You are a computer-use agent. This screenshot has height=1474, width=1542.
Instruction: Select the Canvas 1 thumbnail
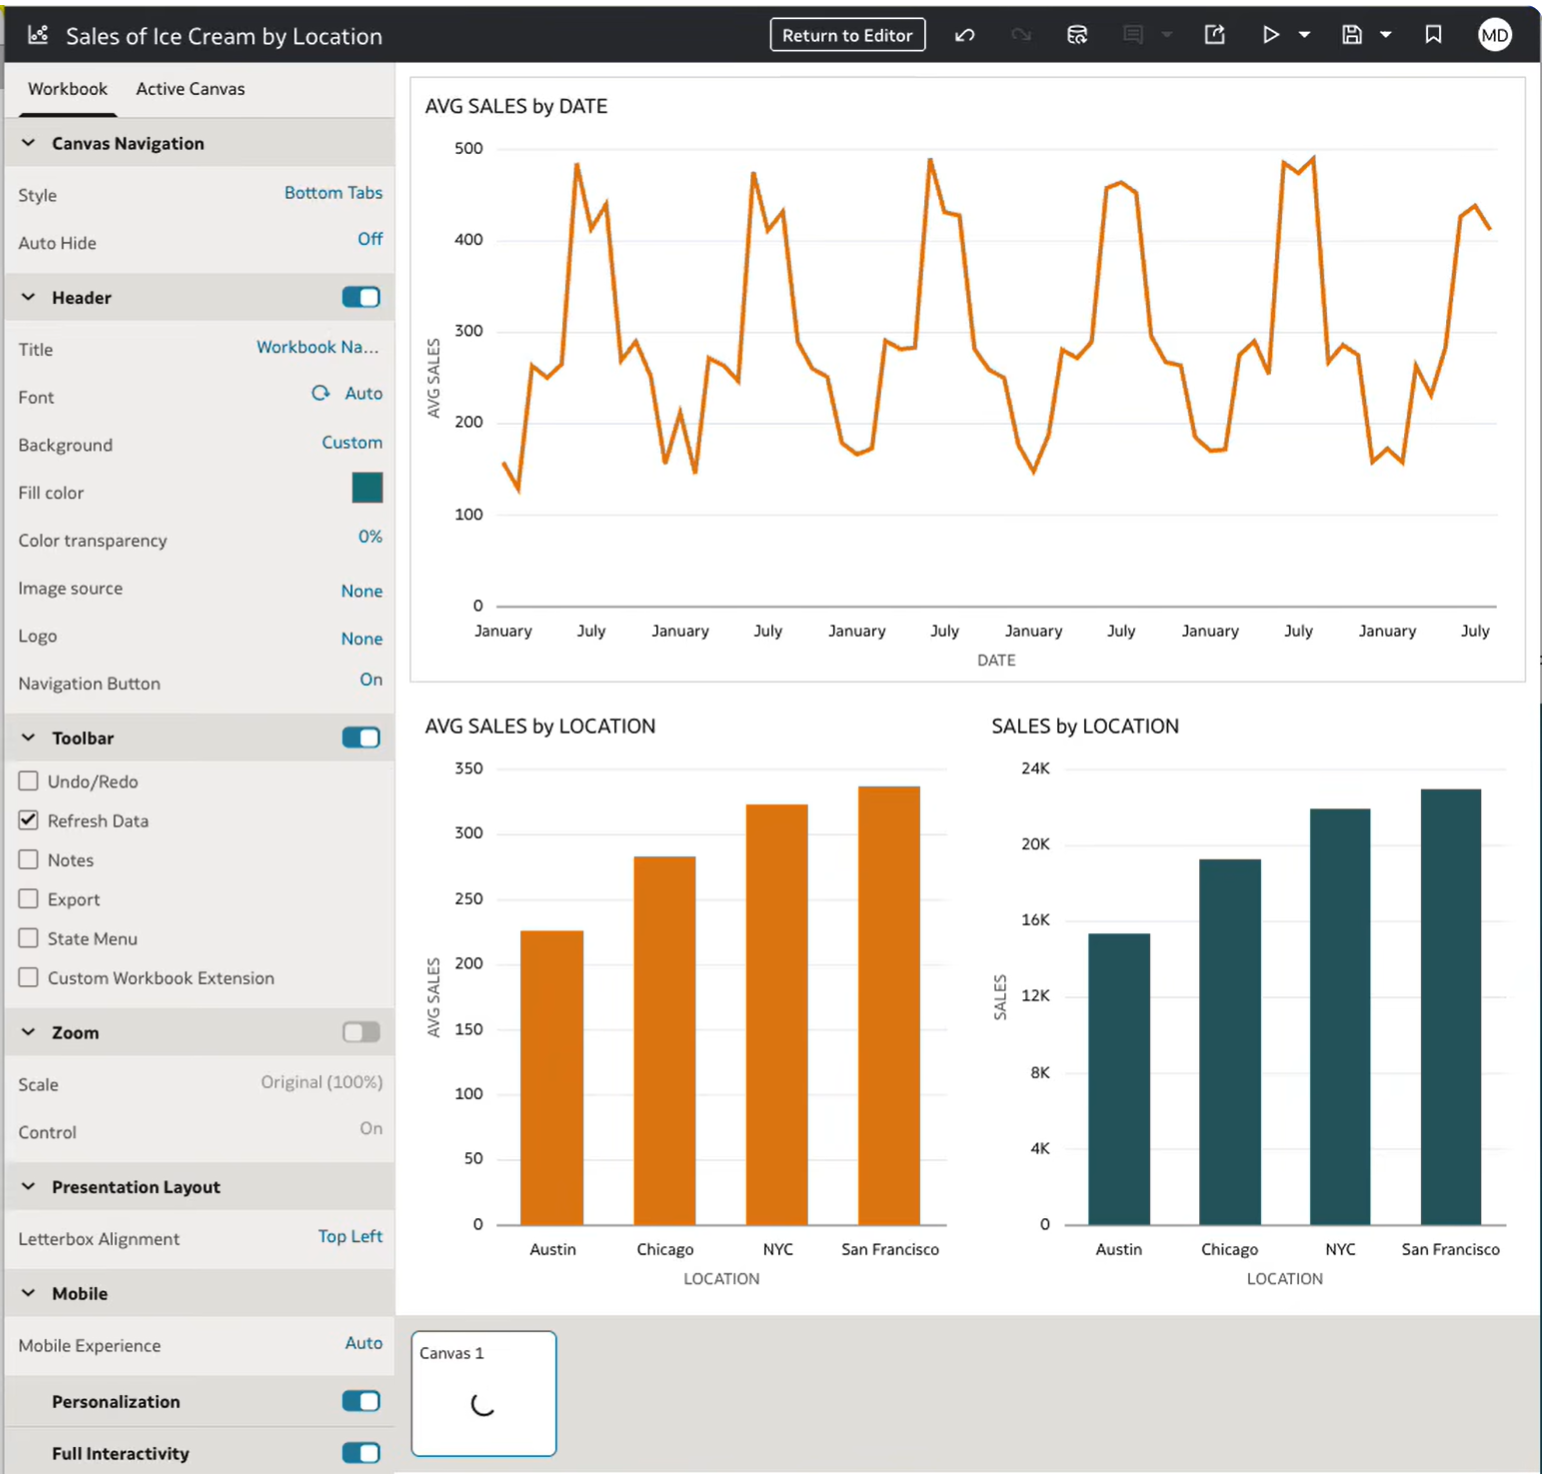click(484, 1393)
